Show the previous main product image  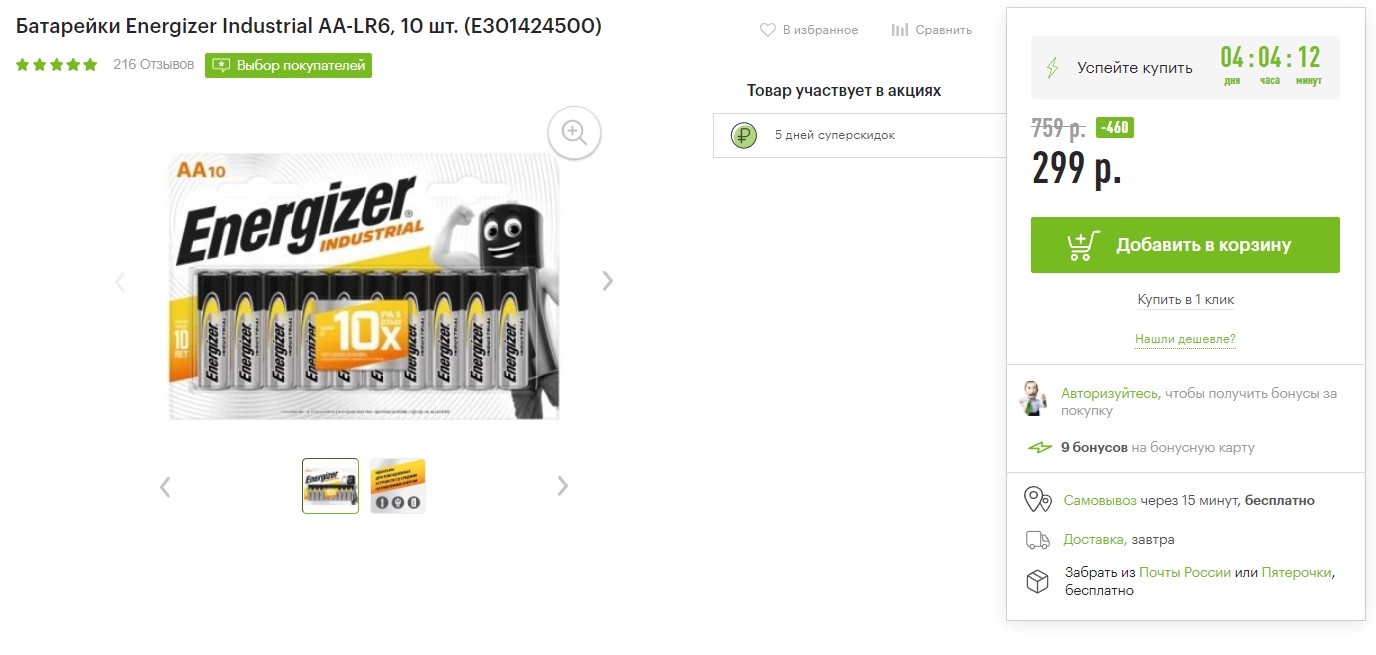pyautogui.click(x=121, y=281)
